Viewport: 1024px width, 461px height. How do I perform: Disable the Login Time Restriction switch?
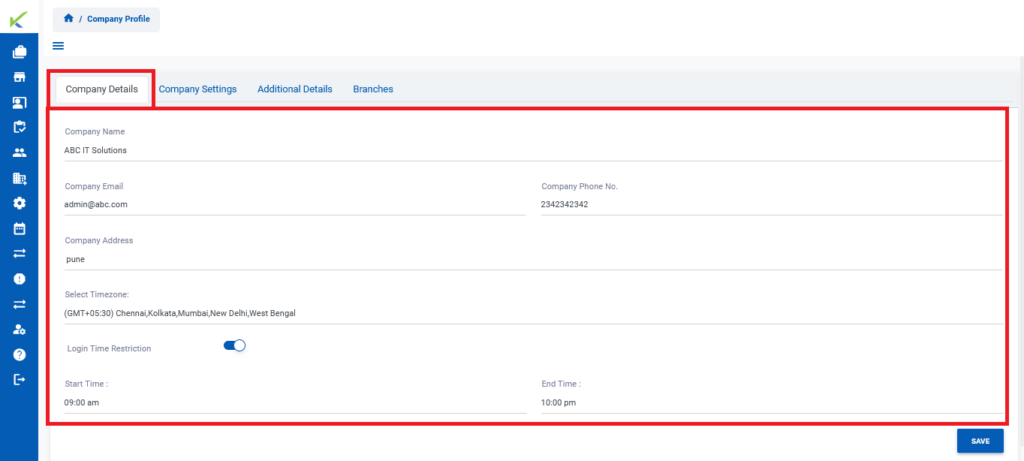234,346
